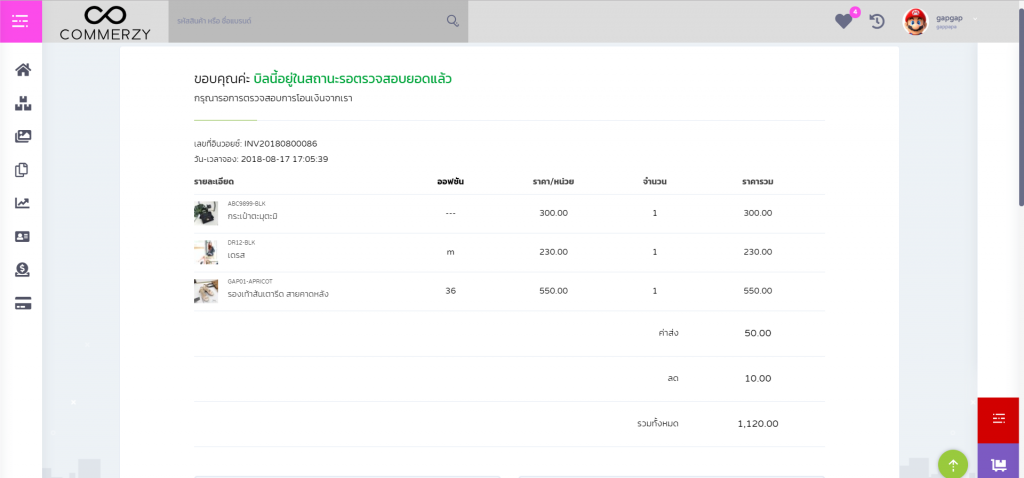The width and height of the screenshot is (1024, 478).
Task: Open the credit card sidebar icon
Action: tap(23, 304)
